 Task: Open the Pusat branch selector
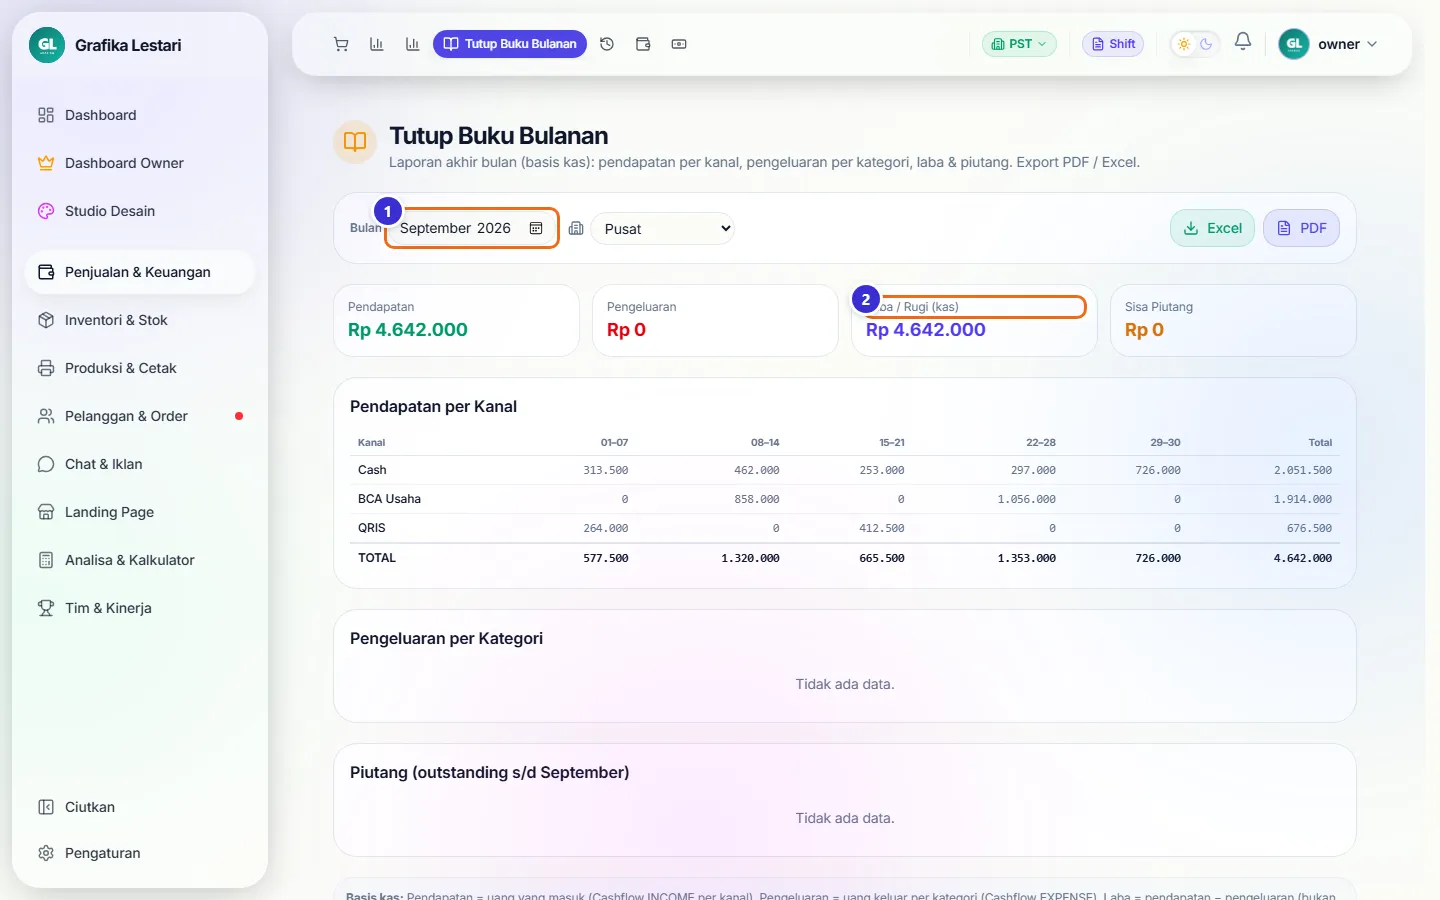pyautogui.click(x=663, y=228)
